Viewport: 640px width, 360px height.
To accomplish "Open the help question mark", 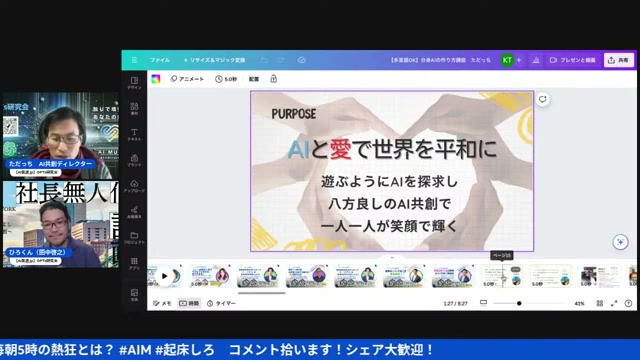I will [629, 303].
